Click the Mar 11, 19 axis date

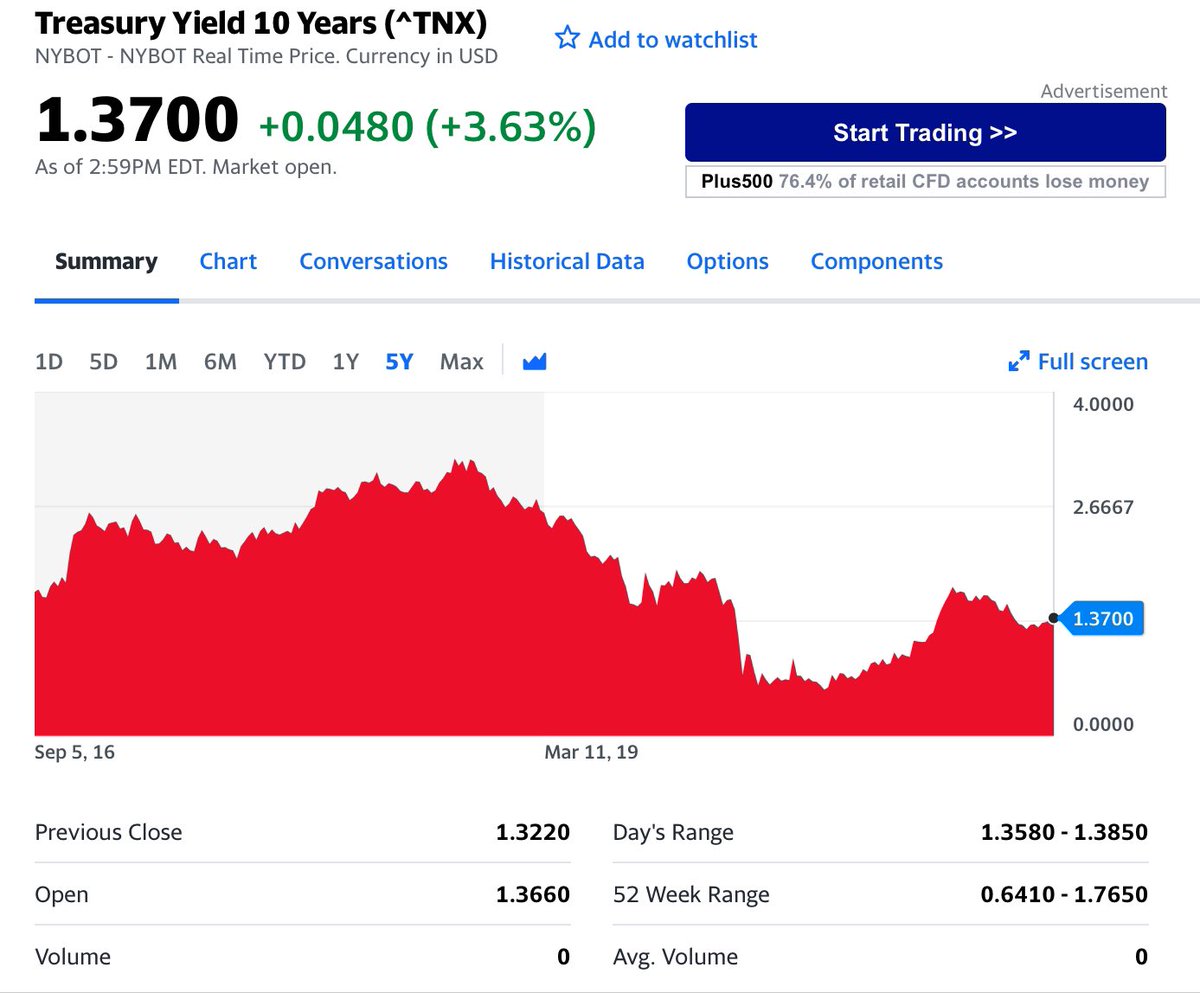(x=591, y=752)
